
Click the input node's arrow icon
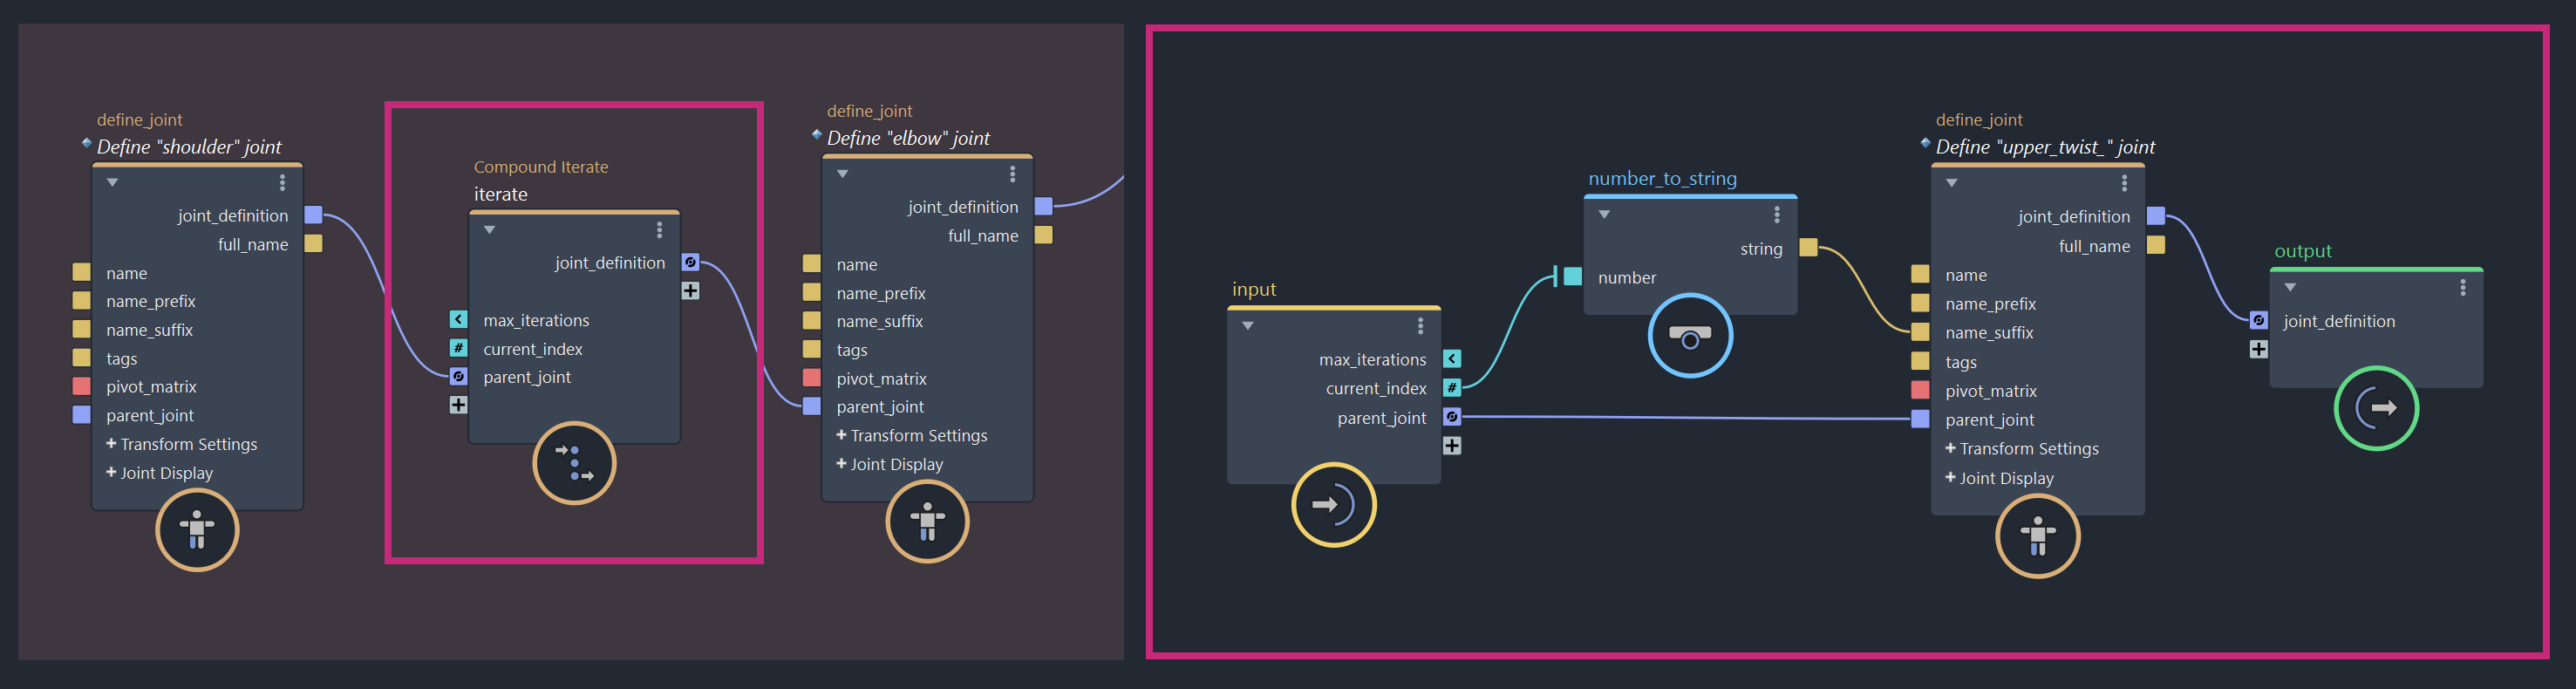tap(1334, 504)
